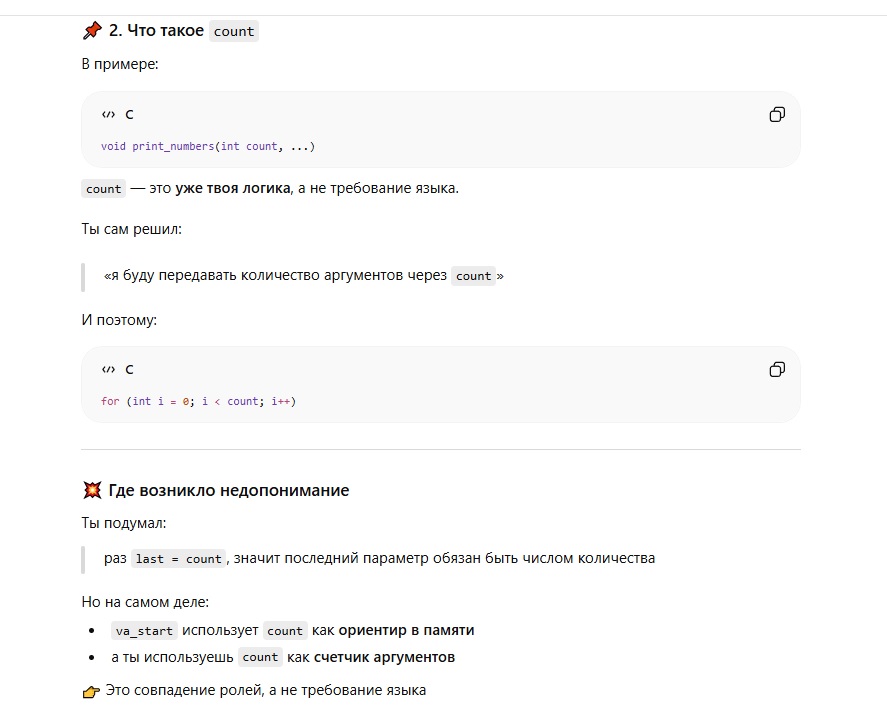
Task: Click the heading 'Где возникло недопонимание'
Action: tap(229, 491)
